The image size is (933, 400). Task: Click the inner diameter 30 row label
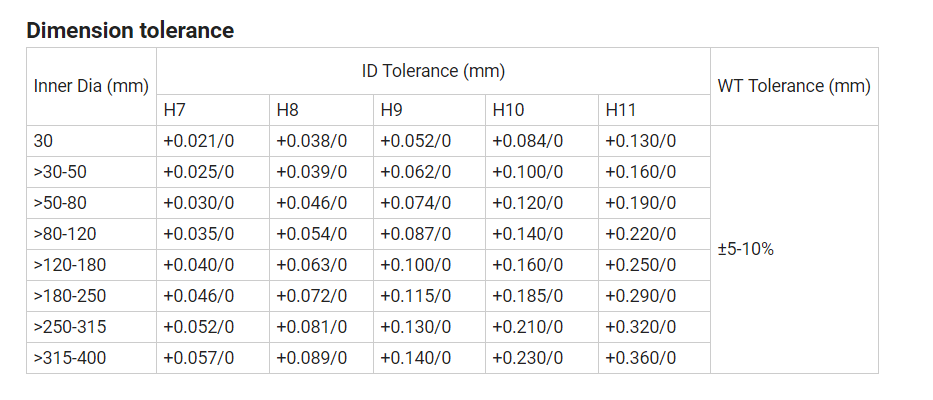point(43,141)
